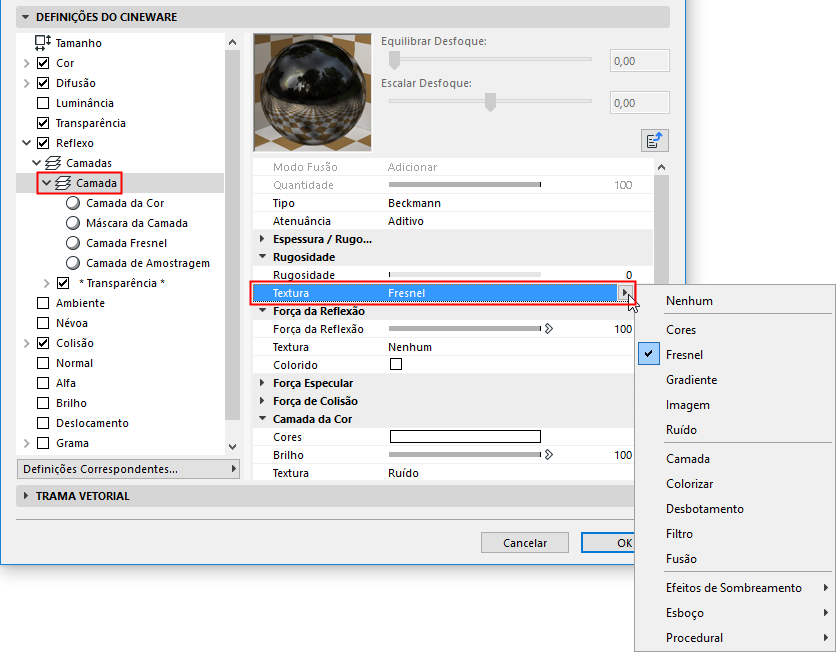
Task: Expand the Força Especular section
Action: click(260, 383)
